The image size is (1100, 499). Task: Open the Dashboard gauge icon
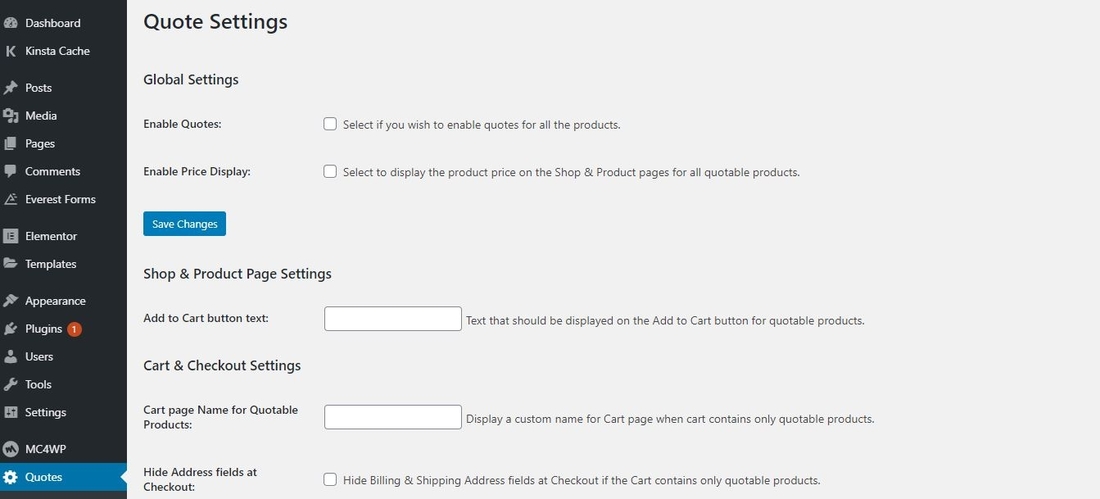click(10, 23)
